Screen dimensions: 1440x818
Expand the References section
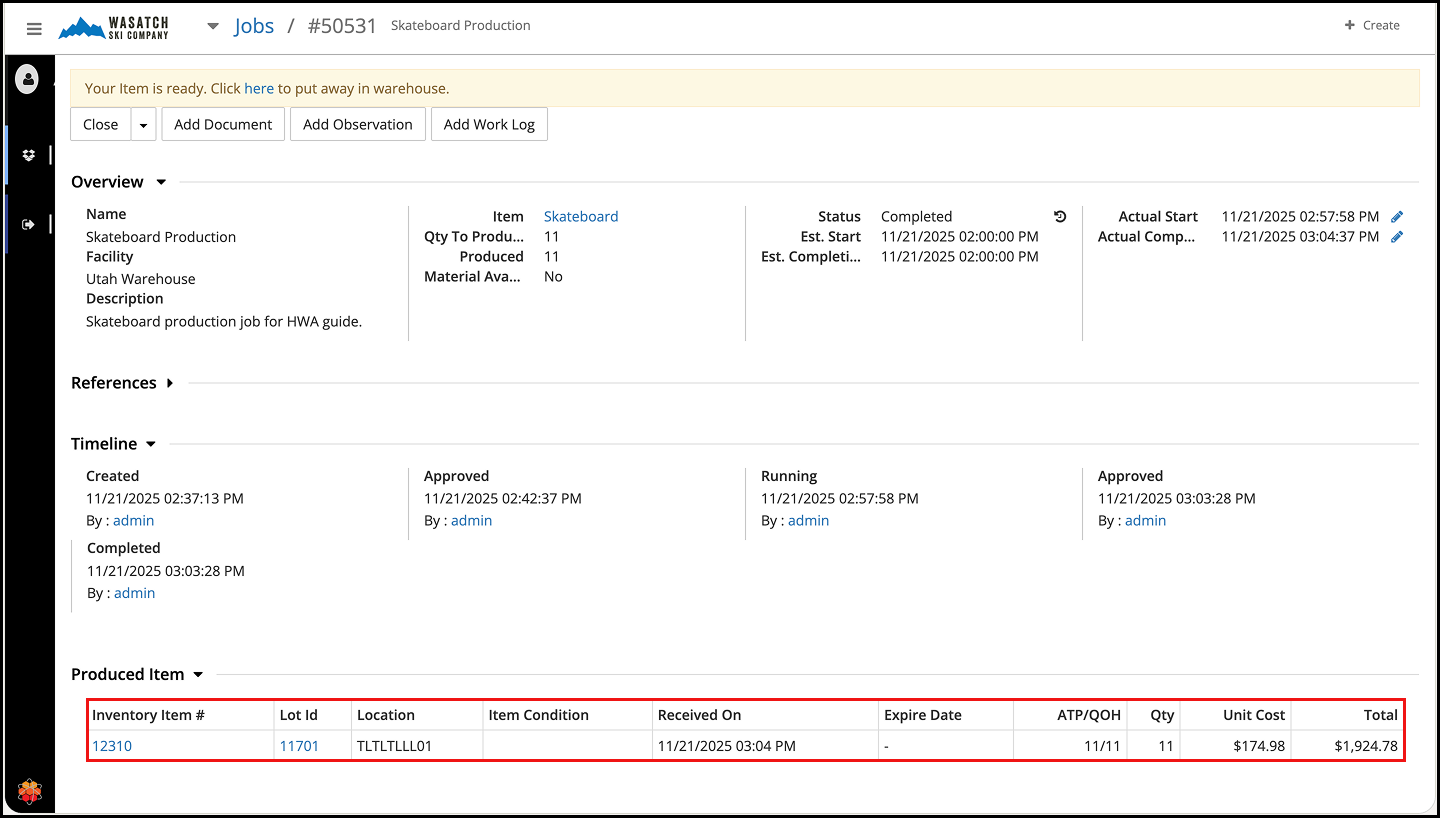click(170, 383)
